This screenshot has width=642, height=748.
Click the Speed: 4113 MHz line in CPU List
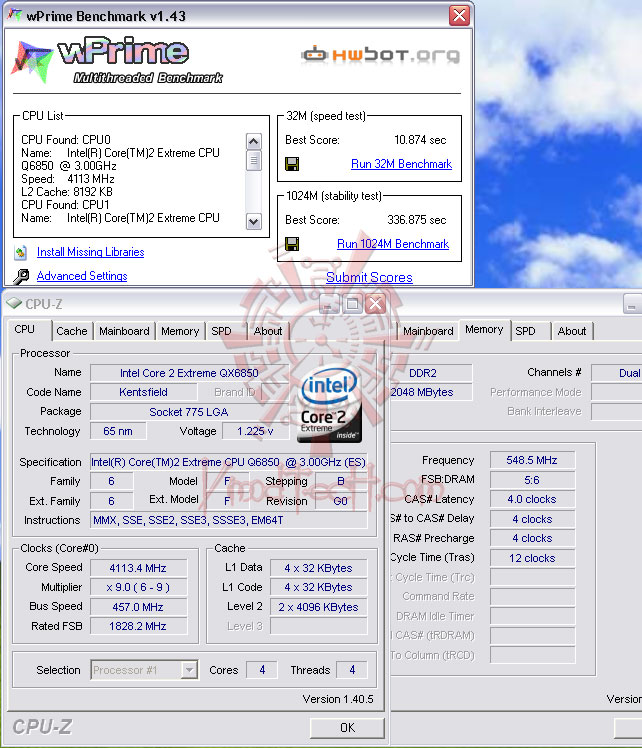point(68,179)
